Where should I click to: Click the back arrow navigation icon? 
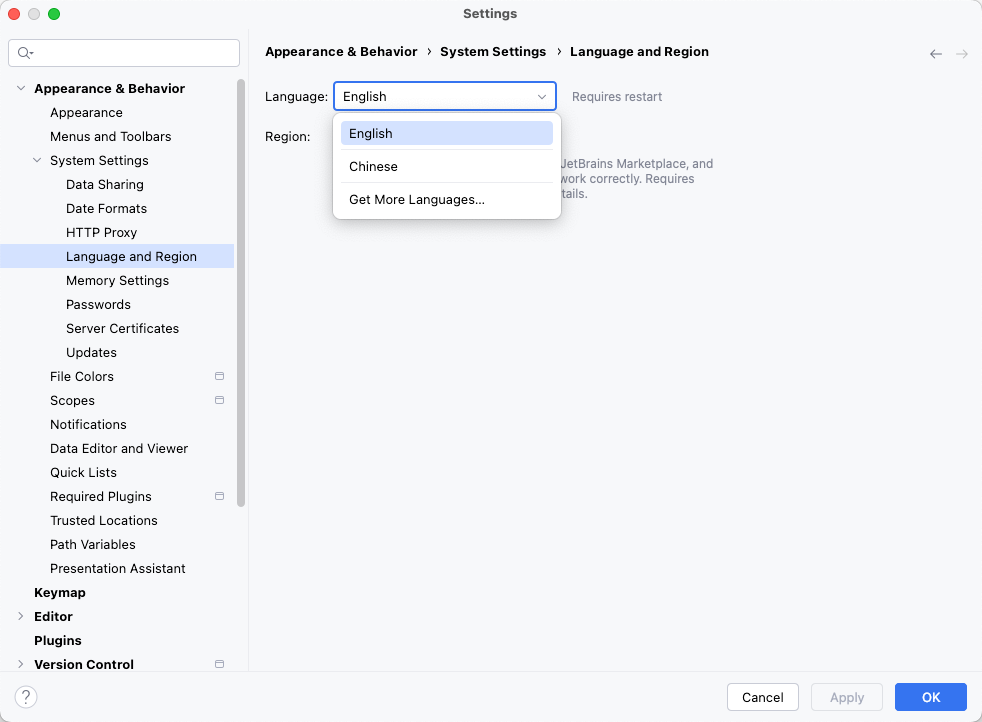tap(936, 54)
